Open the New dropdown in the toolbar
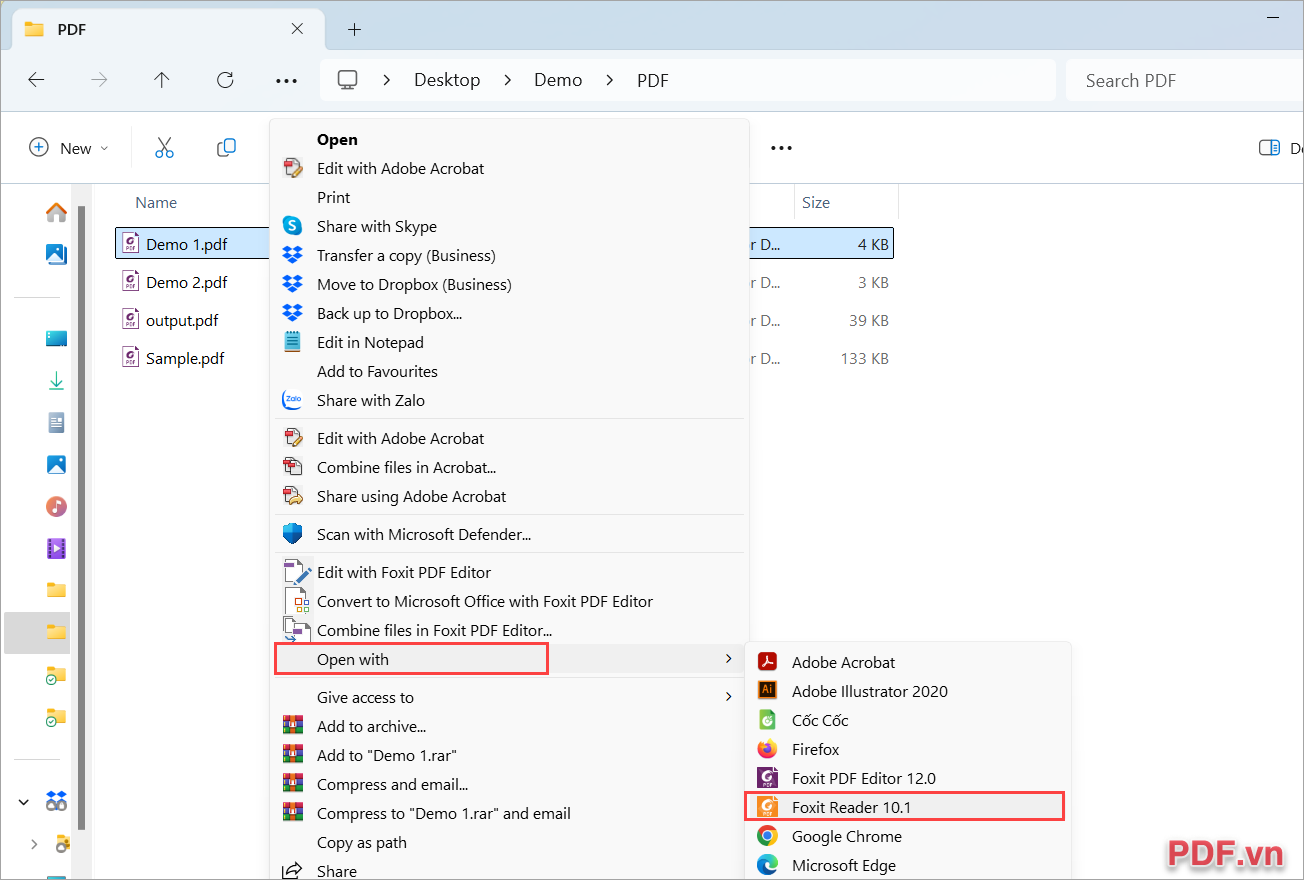 (x=68, y=148)
